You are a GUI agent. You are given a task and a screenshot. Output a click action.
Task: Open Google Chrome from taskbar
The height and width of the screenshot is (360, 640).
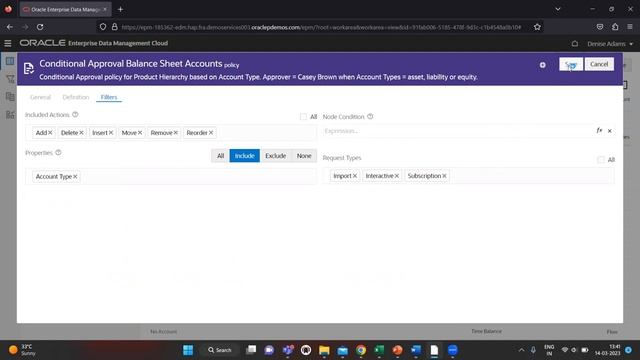pos(361,350)
